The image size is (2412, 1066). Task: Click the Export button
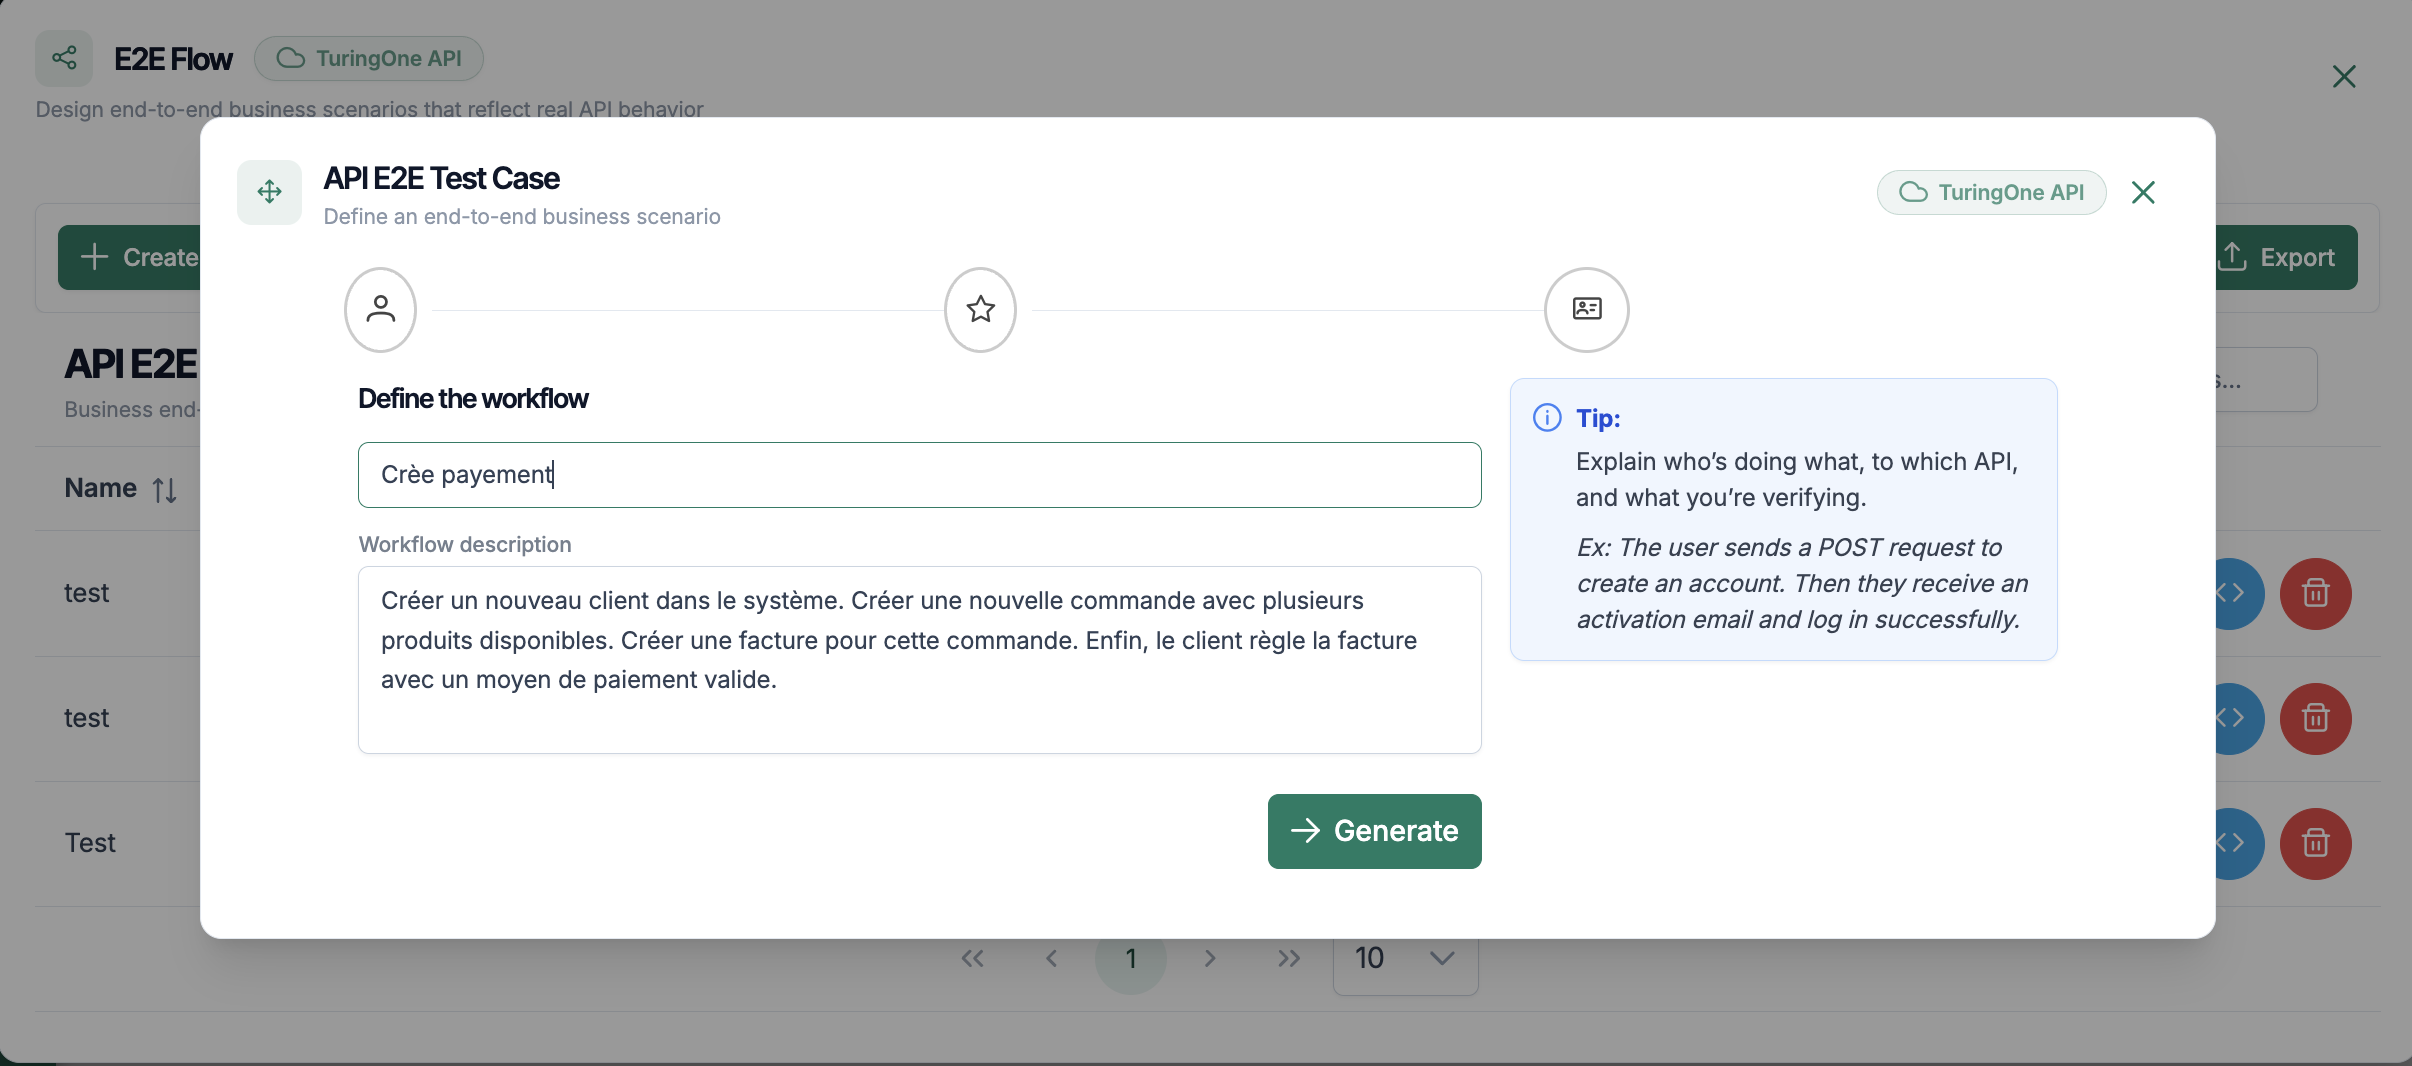click(x=2284, y=258)
